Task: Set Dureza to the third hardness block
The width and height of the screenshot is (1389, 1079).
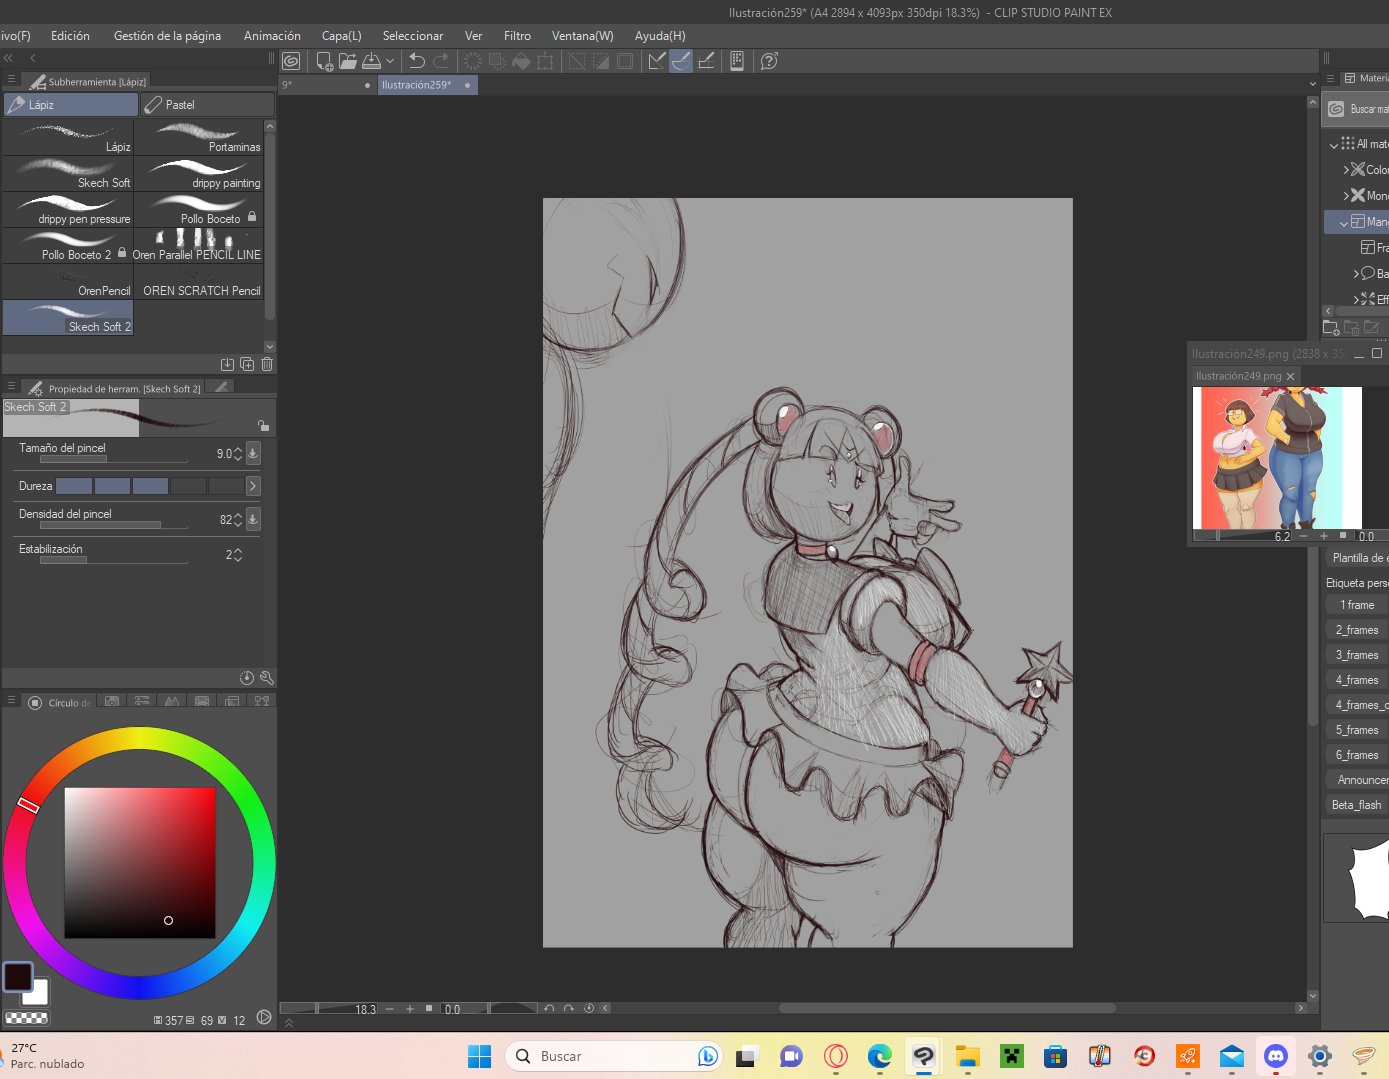Action: 150,486
